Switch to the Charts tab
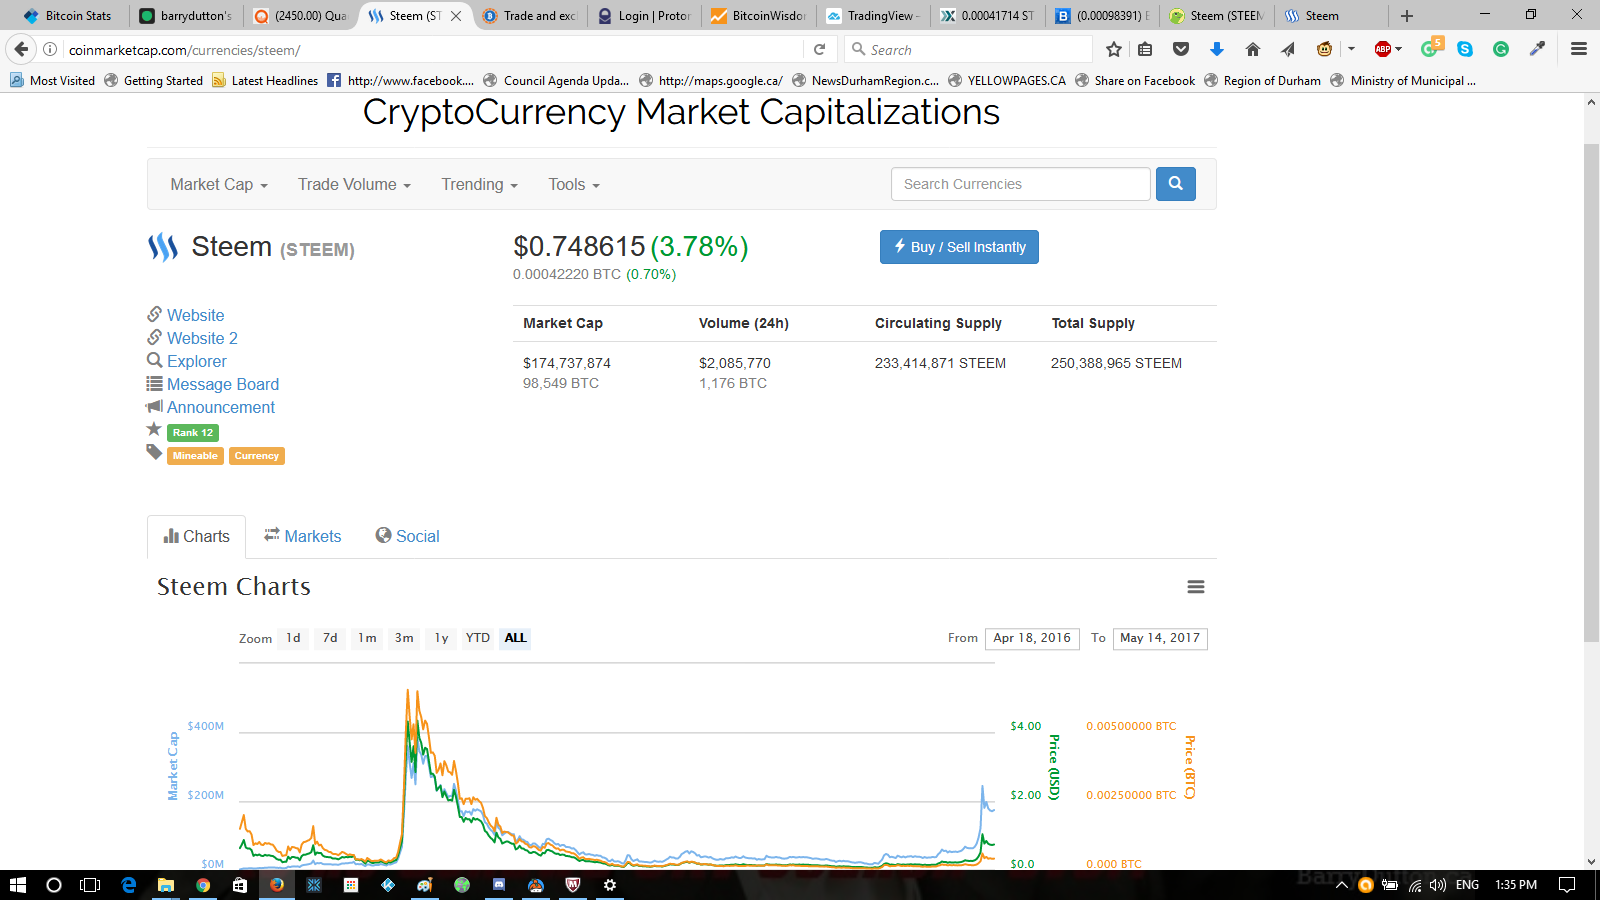 tap(197, 537)
